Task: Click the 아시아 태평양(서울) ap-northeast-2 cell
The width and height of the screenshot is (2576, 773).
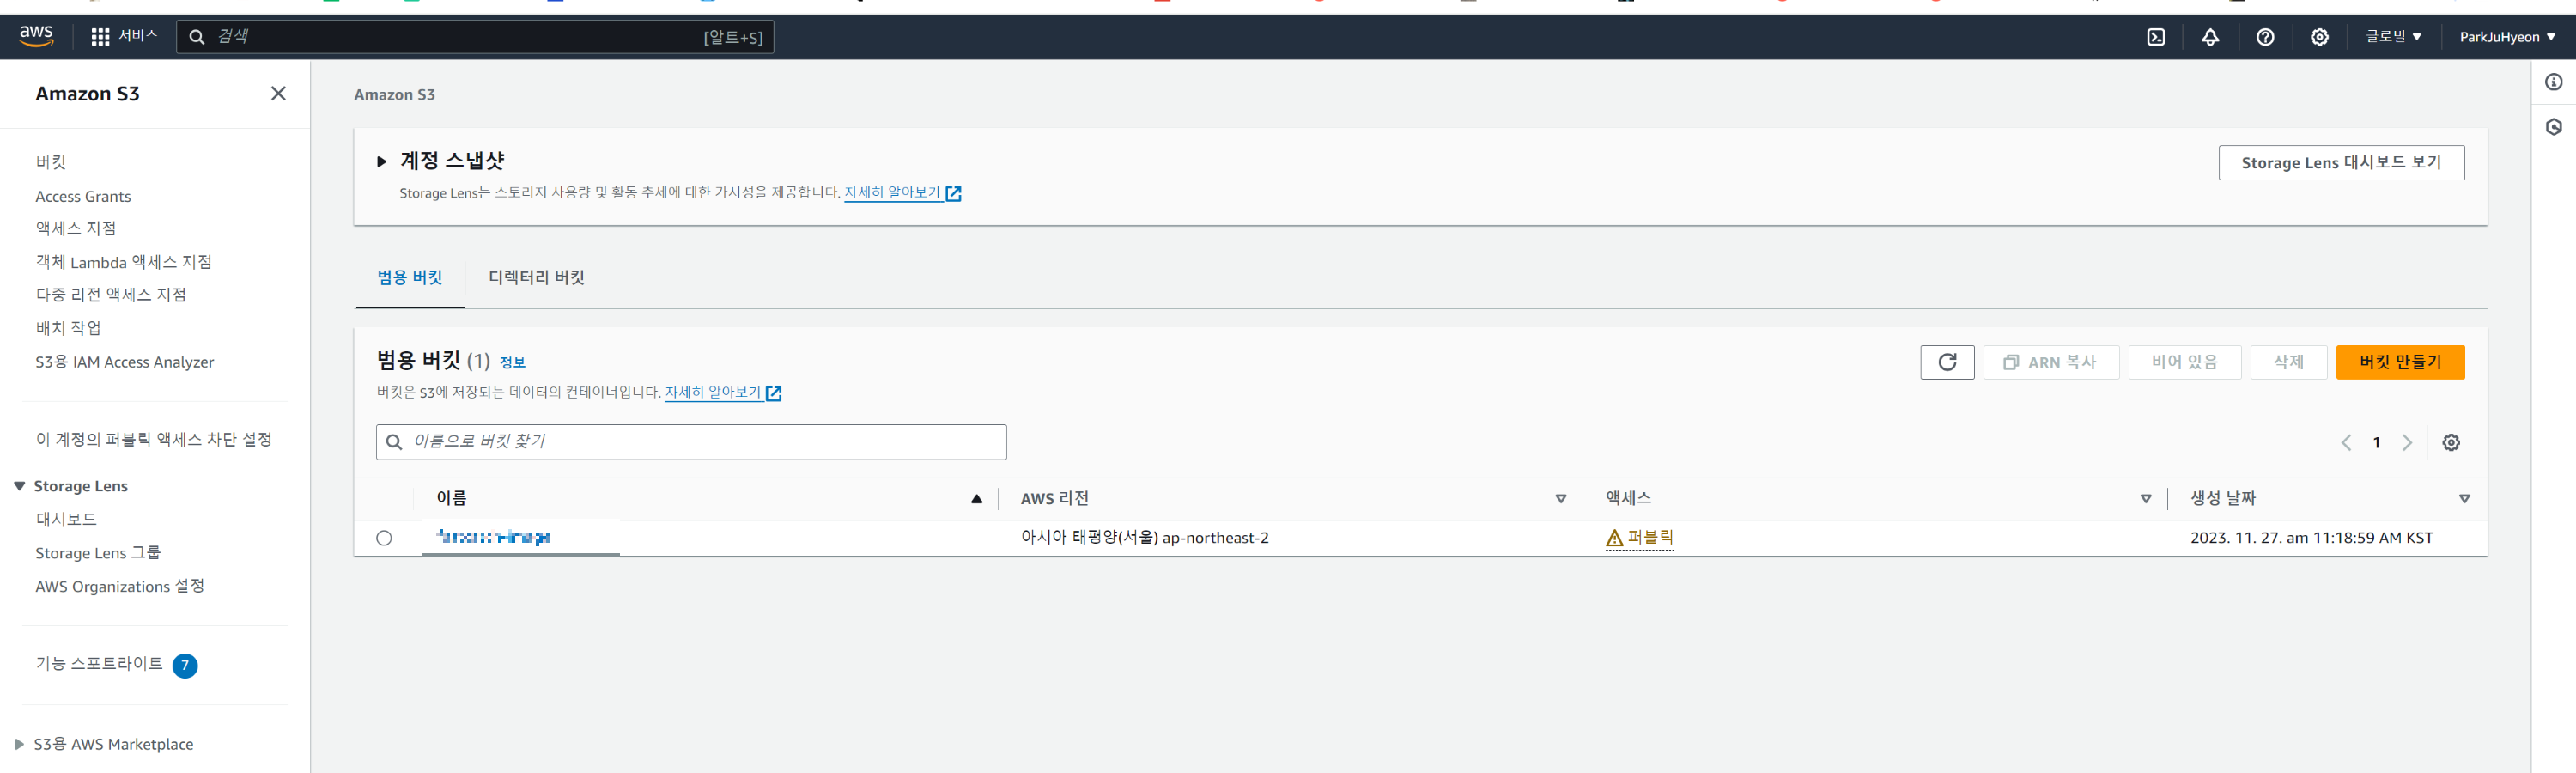Action: coord(1144,538)
